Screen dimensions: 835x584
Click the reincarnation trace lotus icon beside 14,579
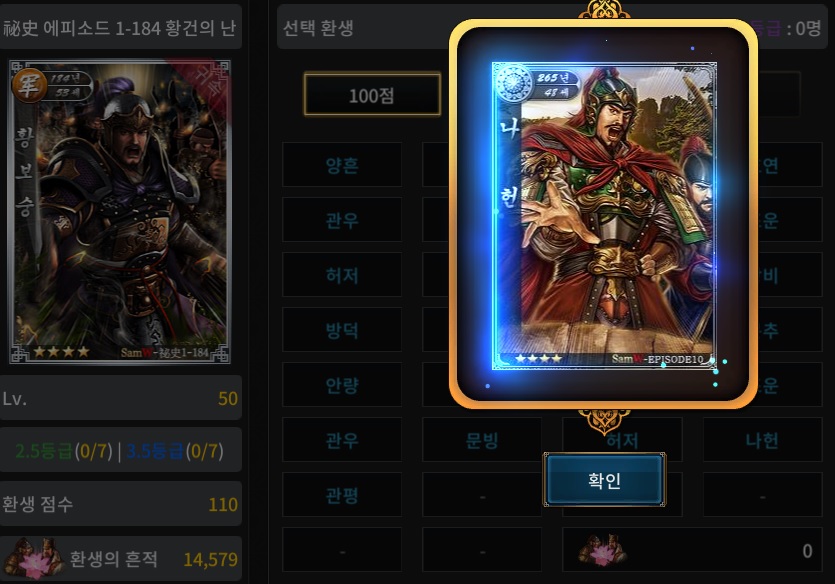[x=33, y=558]
